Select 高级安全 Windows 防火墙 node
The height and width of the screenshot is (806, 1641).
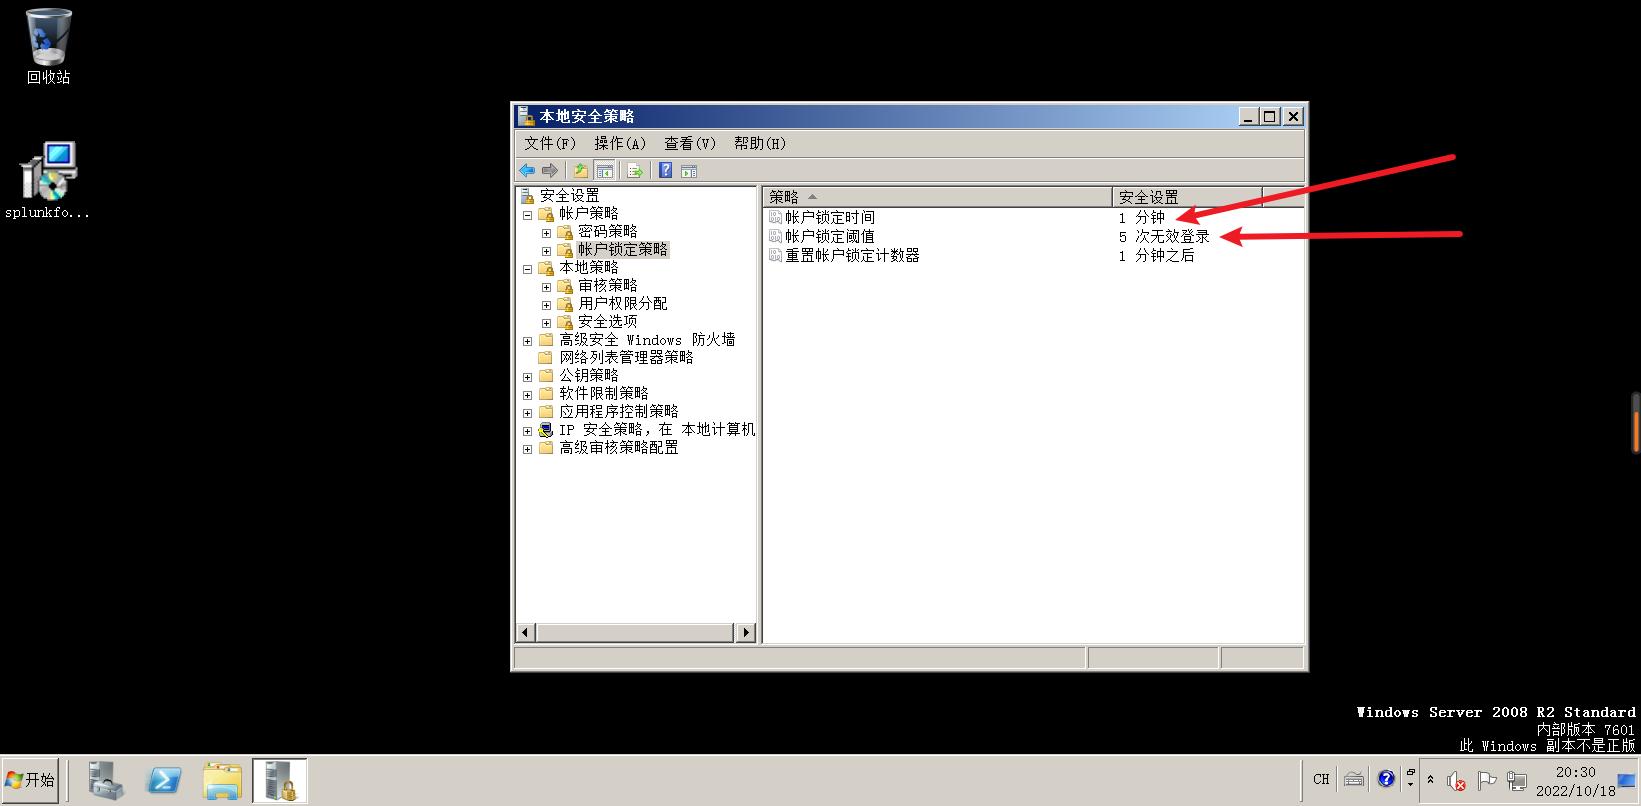(647, 339)
